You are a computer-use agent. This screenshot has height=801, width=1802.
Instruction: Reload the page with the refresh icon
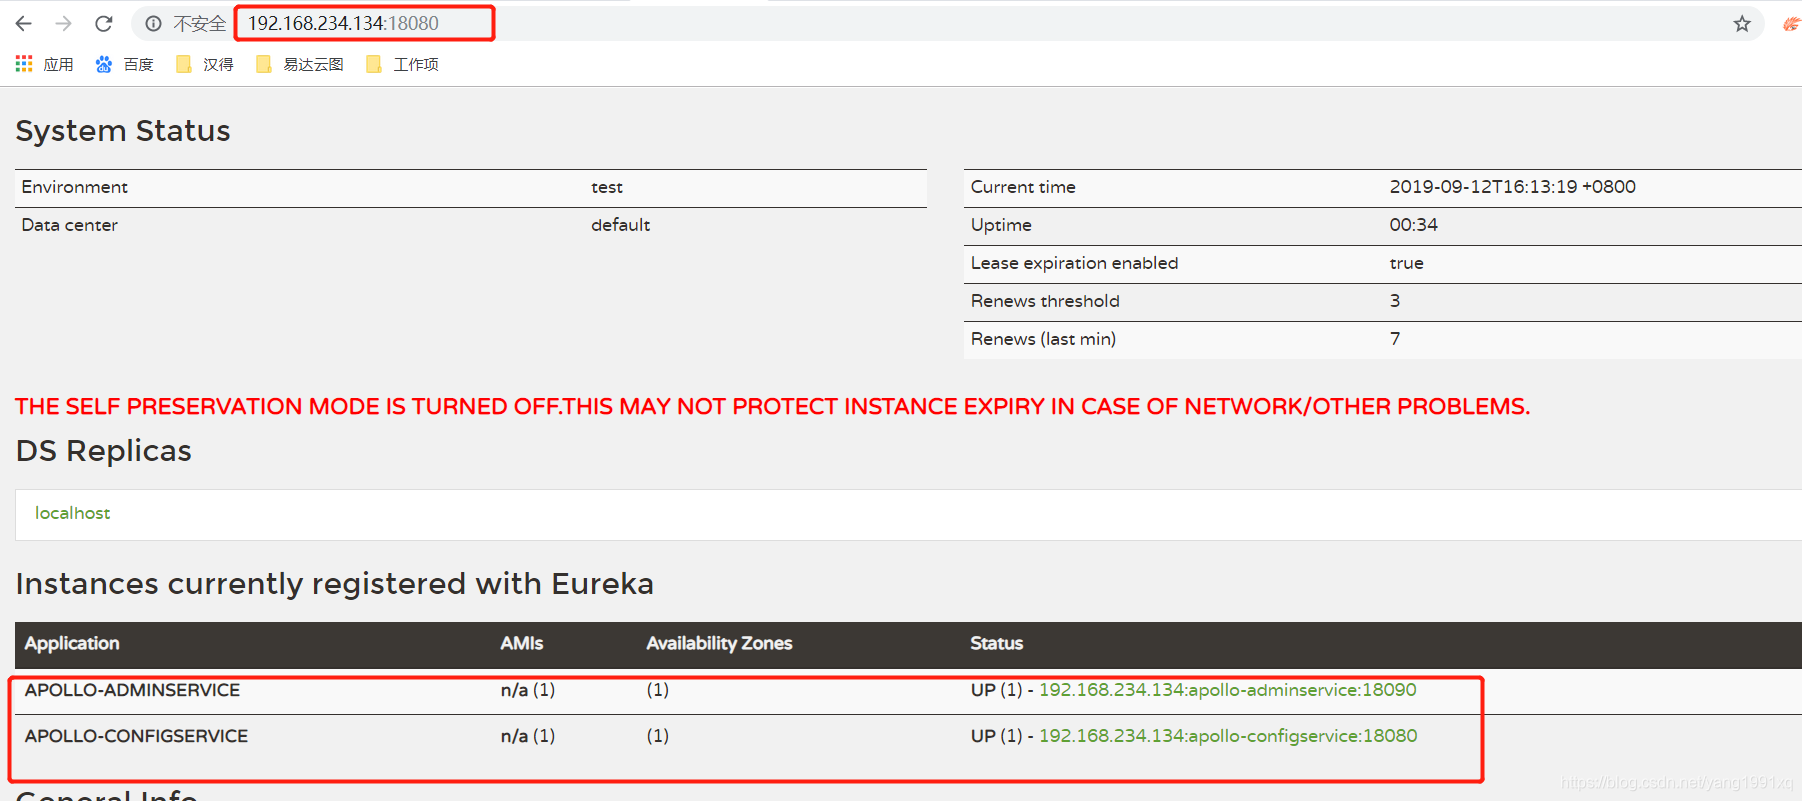[x=104, y=23]
